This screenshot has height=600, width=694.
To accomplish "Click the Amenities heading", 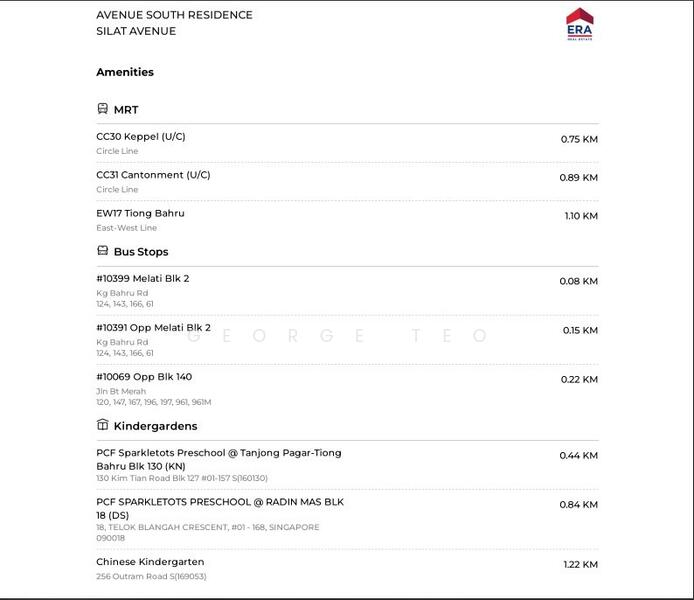I will (125, 72).
